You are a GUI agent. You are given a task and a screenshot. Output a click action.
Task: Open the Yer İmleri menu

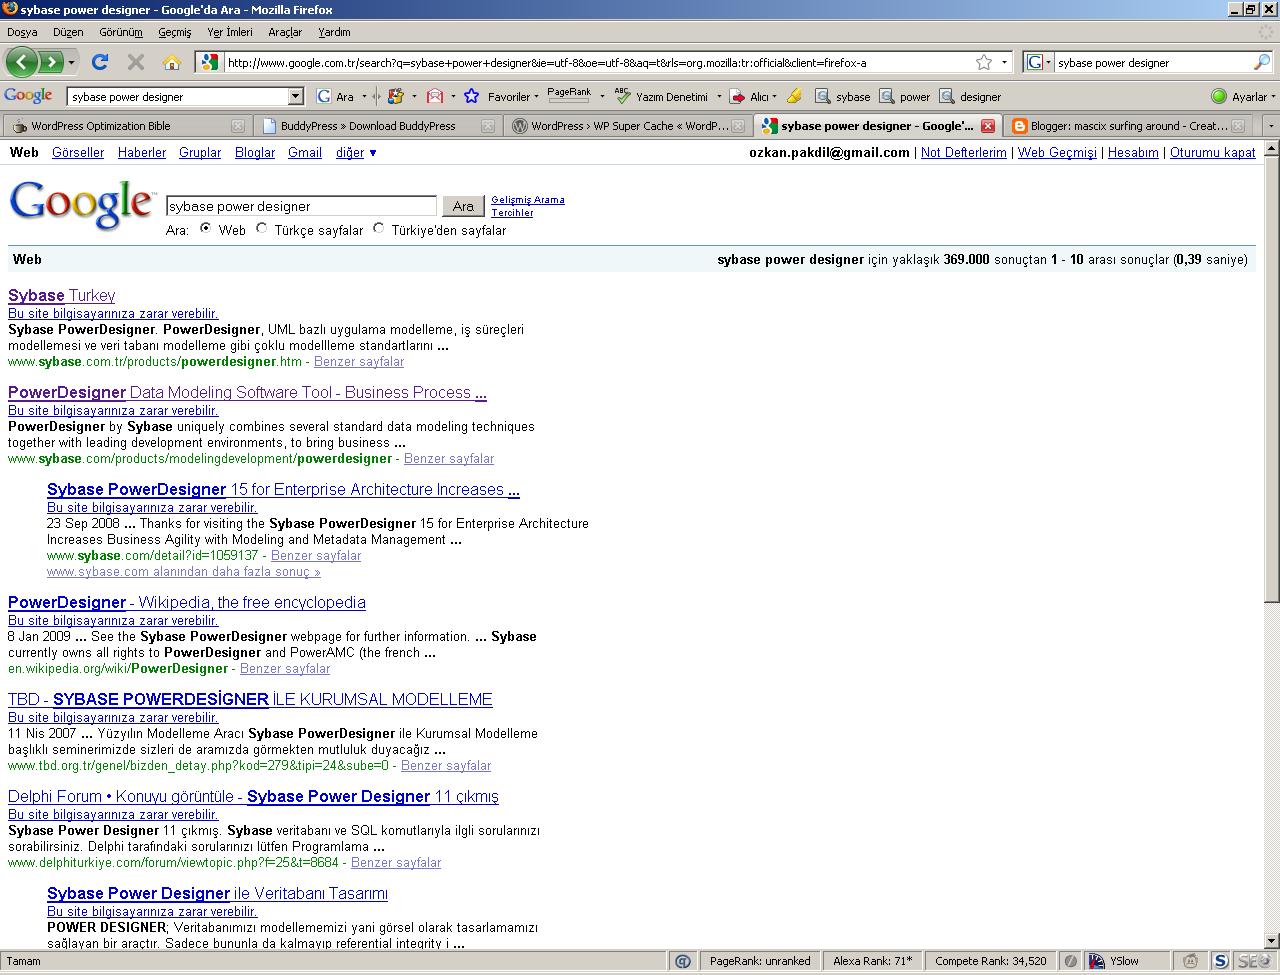coord(229,32)
